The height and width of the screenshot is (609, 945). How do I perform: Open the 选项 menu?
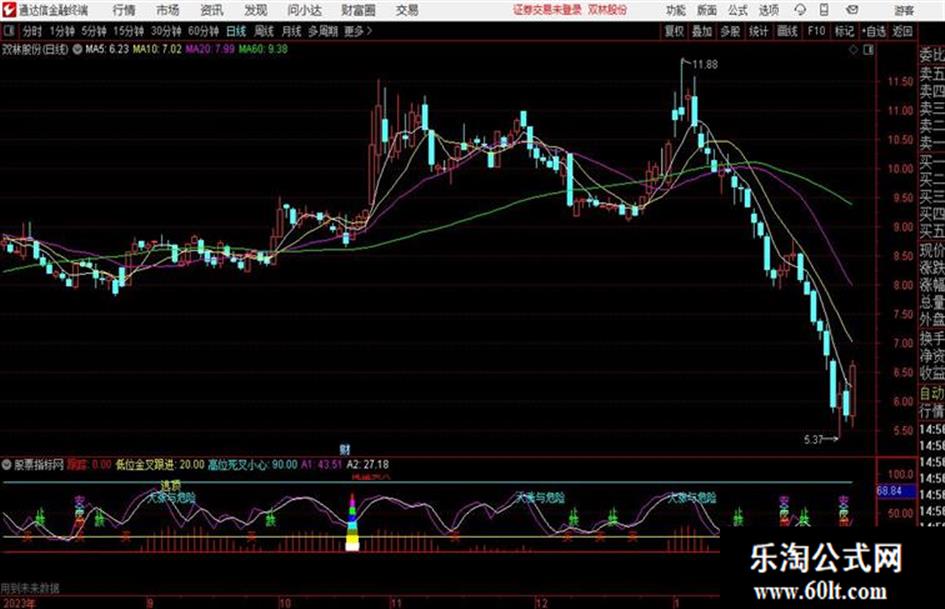pos(769,10)
